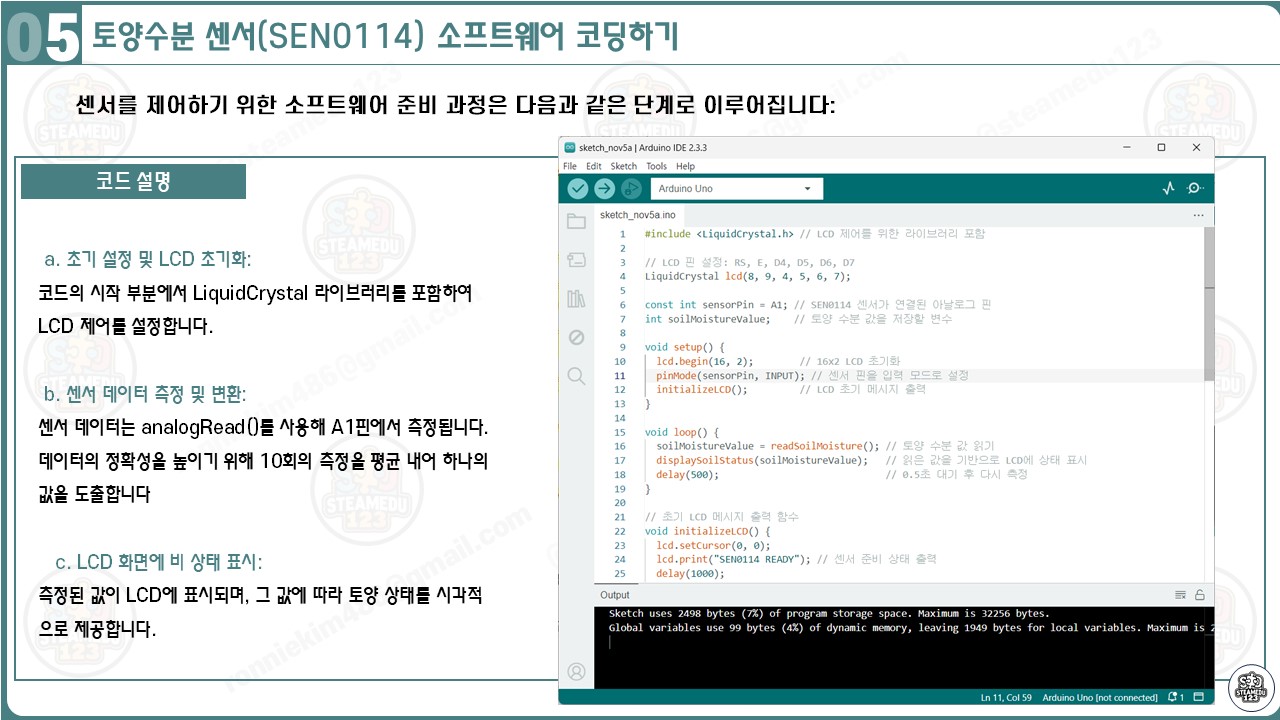Click line number 16 in gutter
Viewport: 1280px width, 720px height.
(x=621, y=446)
